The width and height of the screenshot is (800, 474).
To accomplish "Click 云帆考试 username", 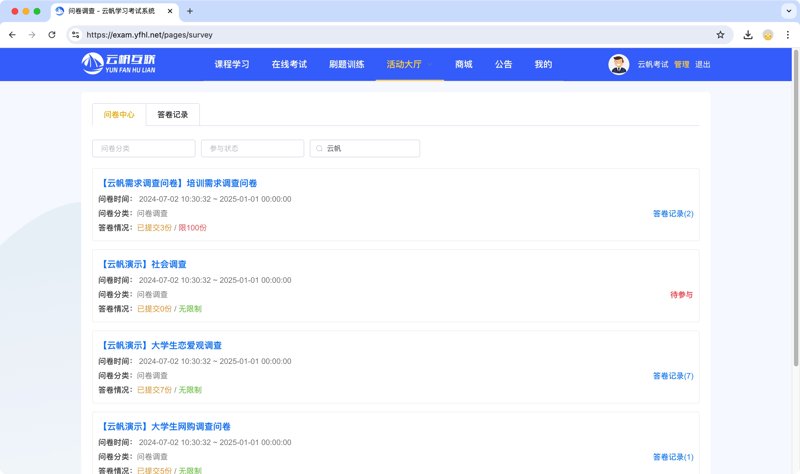I will coord(653,64).
